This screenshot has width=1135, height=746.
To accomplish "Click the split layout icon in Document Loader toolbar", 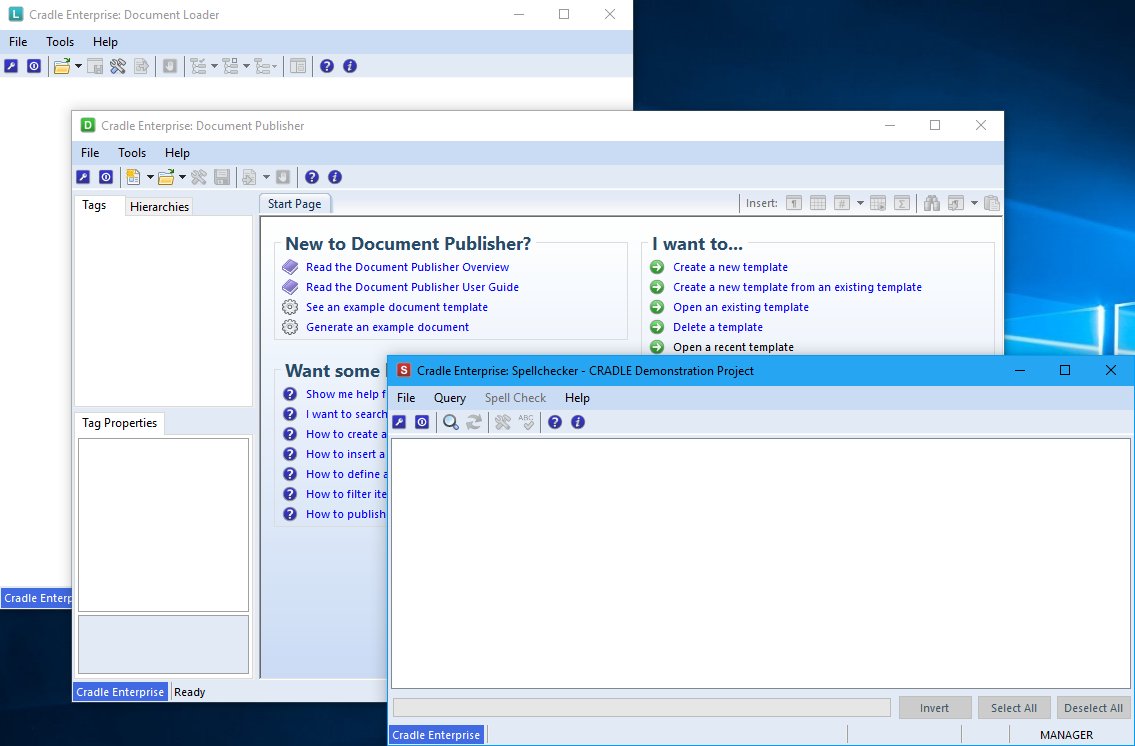I will pyautogui.click(x=298, y=66).
